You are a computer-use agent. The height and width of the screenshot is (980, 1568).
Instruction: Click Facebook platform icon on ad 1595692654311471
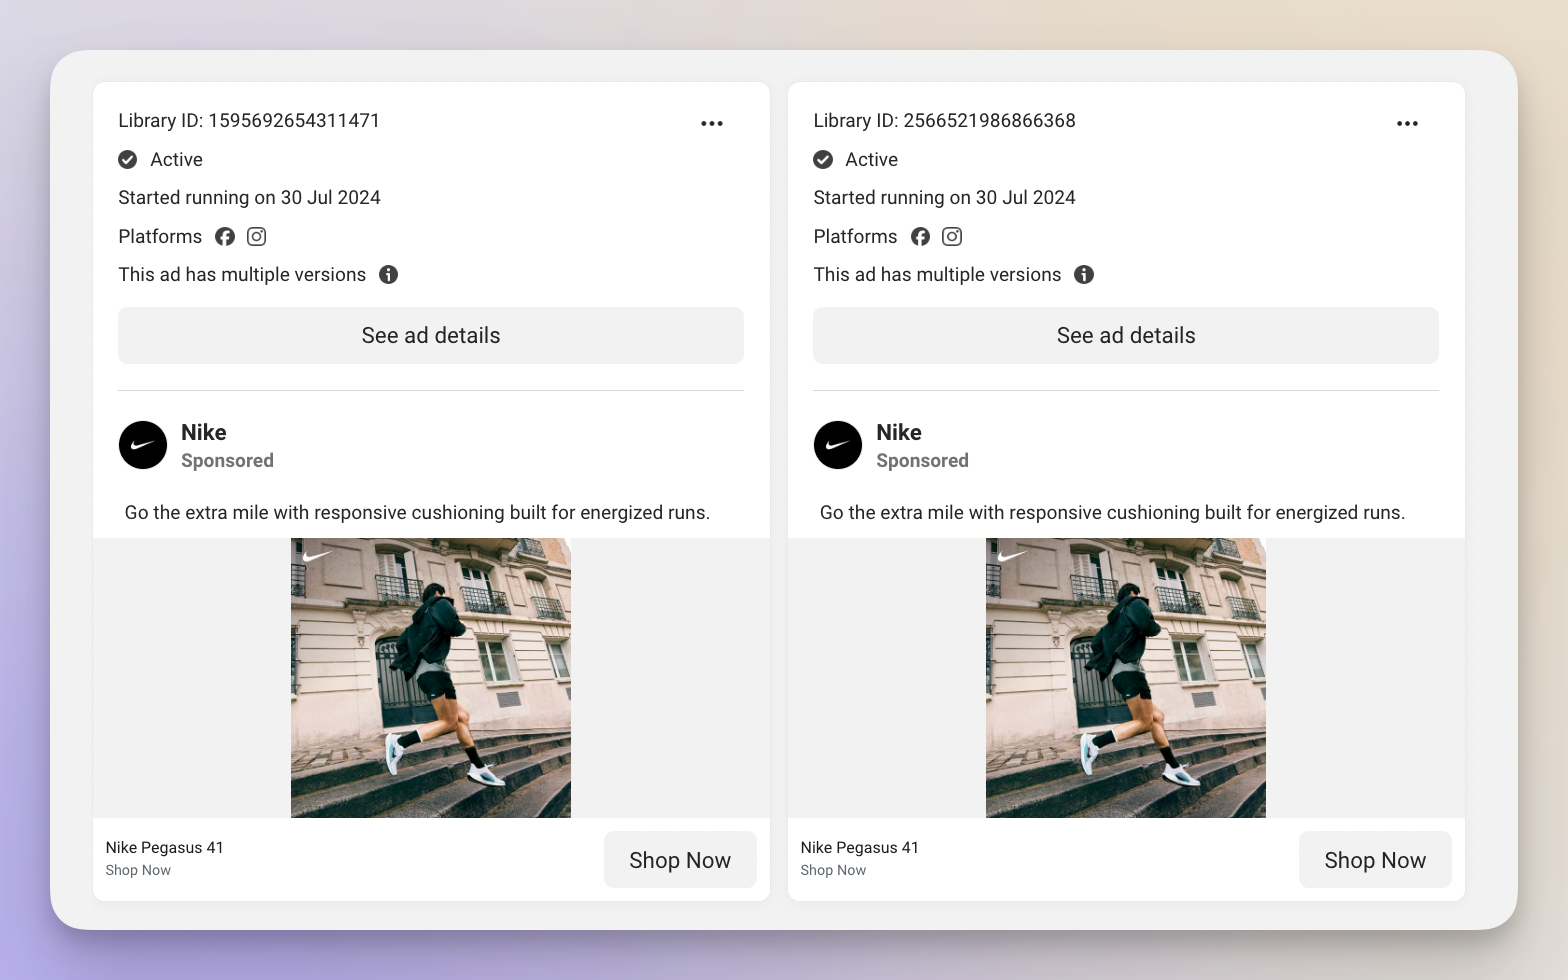click(225, 237)
